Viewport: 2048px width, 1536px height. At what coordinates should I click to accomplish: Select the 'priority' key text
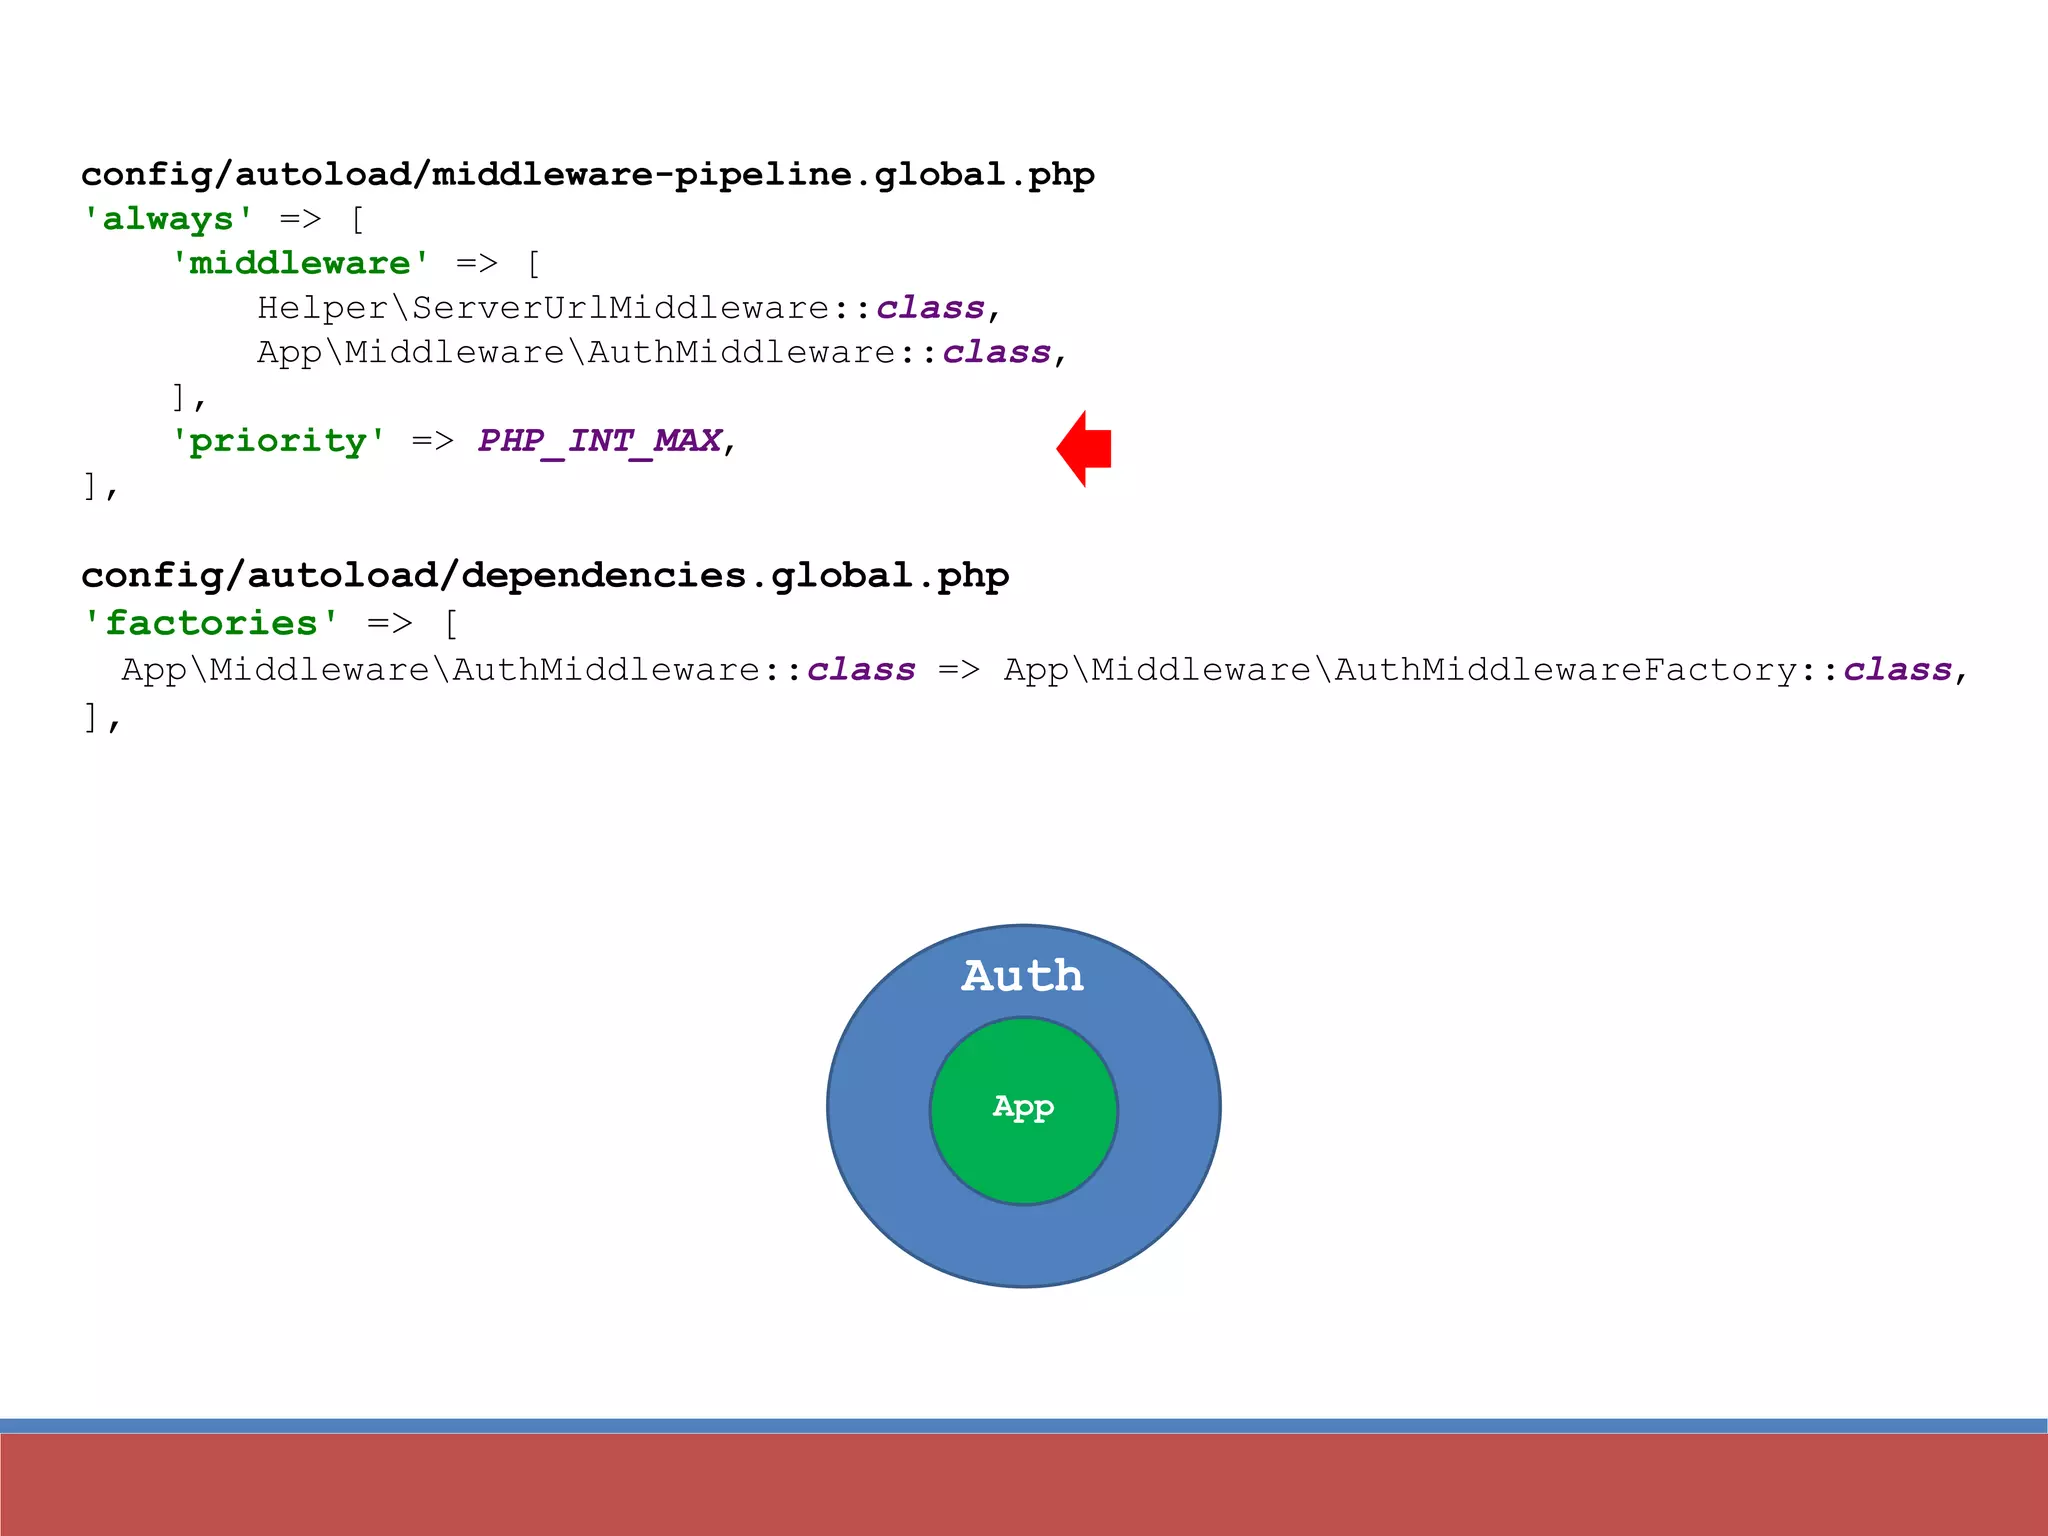click(x=278, y=441)
